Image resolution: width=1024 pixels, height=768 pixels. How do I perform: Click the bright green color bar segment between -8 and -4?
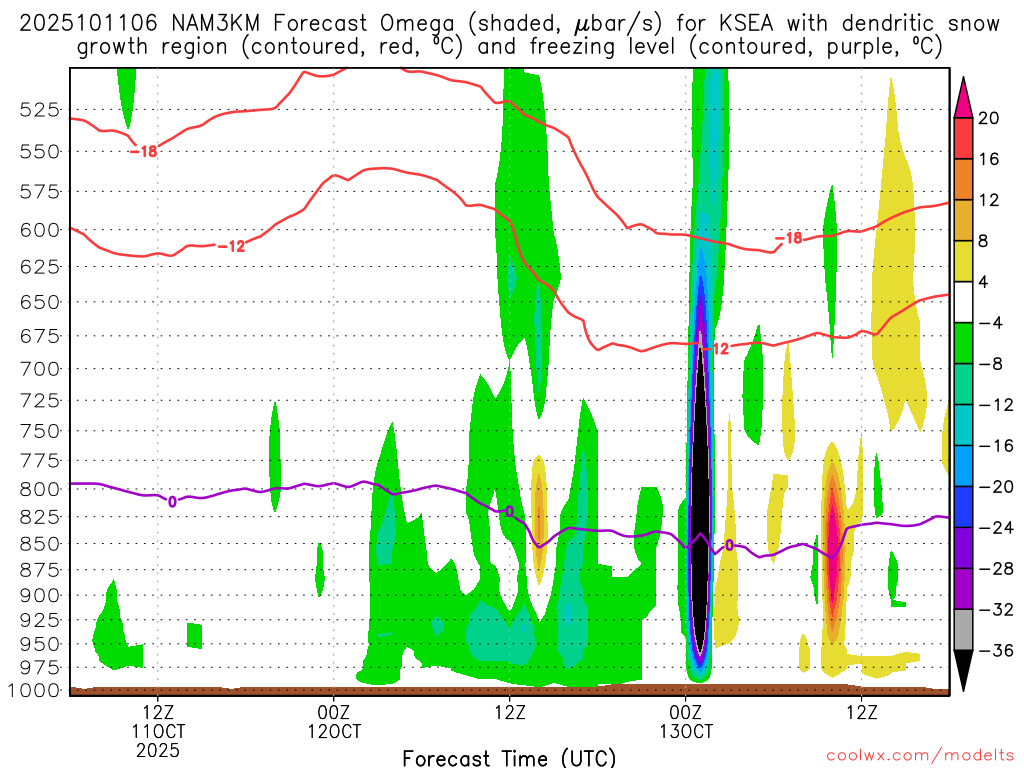coord(963,344)
